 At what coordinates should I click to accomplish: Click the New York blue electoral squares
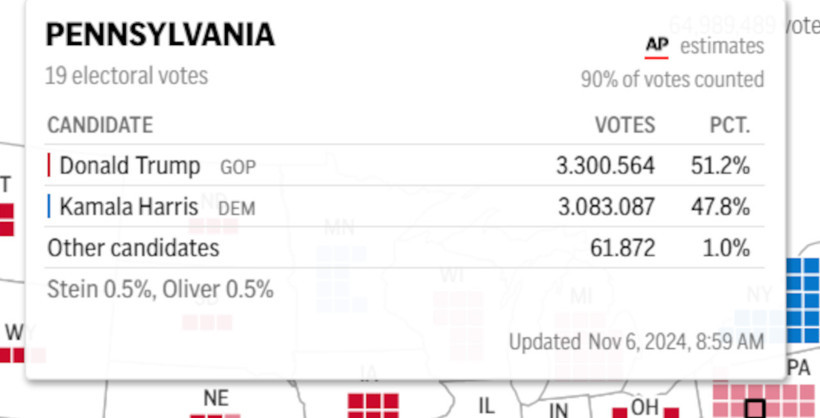pos(802,300)
